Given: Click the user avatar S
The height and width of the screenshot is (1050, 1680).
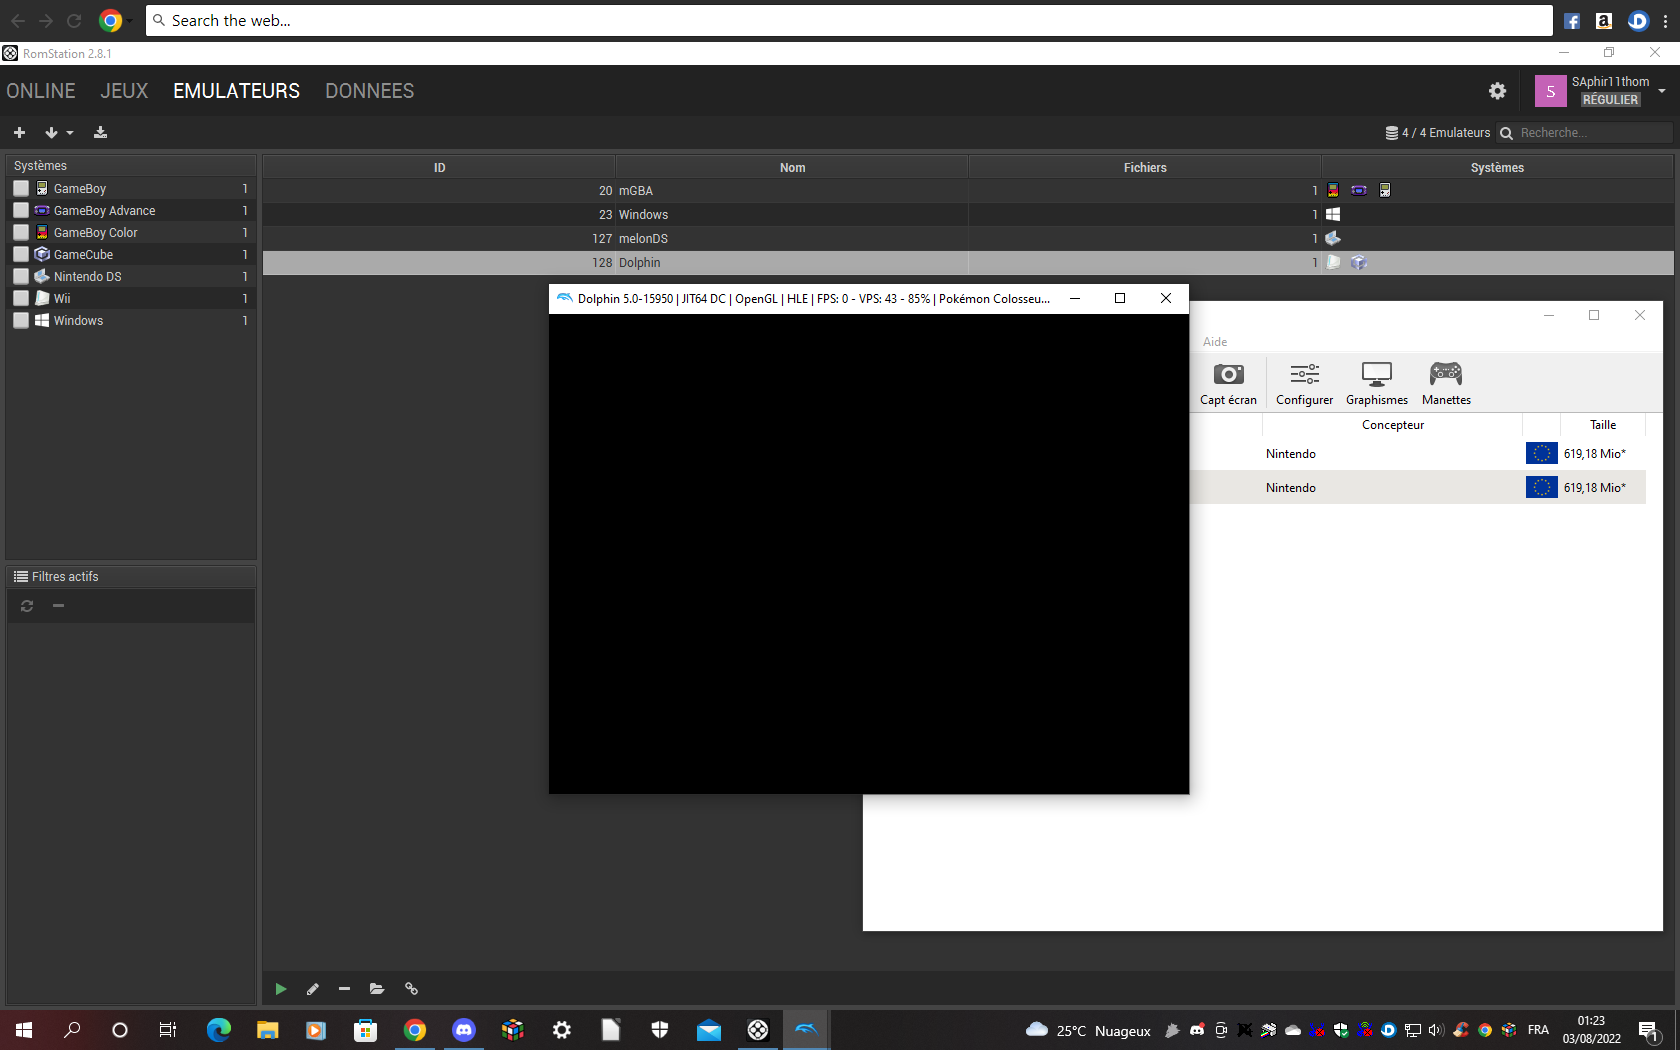Looking at the screenshot, I should pos(1550,91).
